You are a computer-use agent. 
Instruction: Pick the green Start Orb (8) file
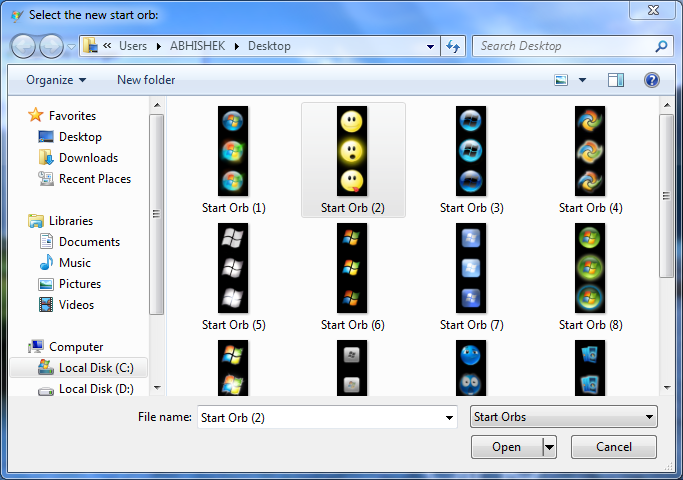pyautogui.click(x=590, y=268)
